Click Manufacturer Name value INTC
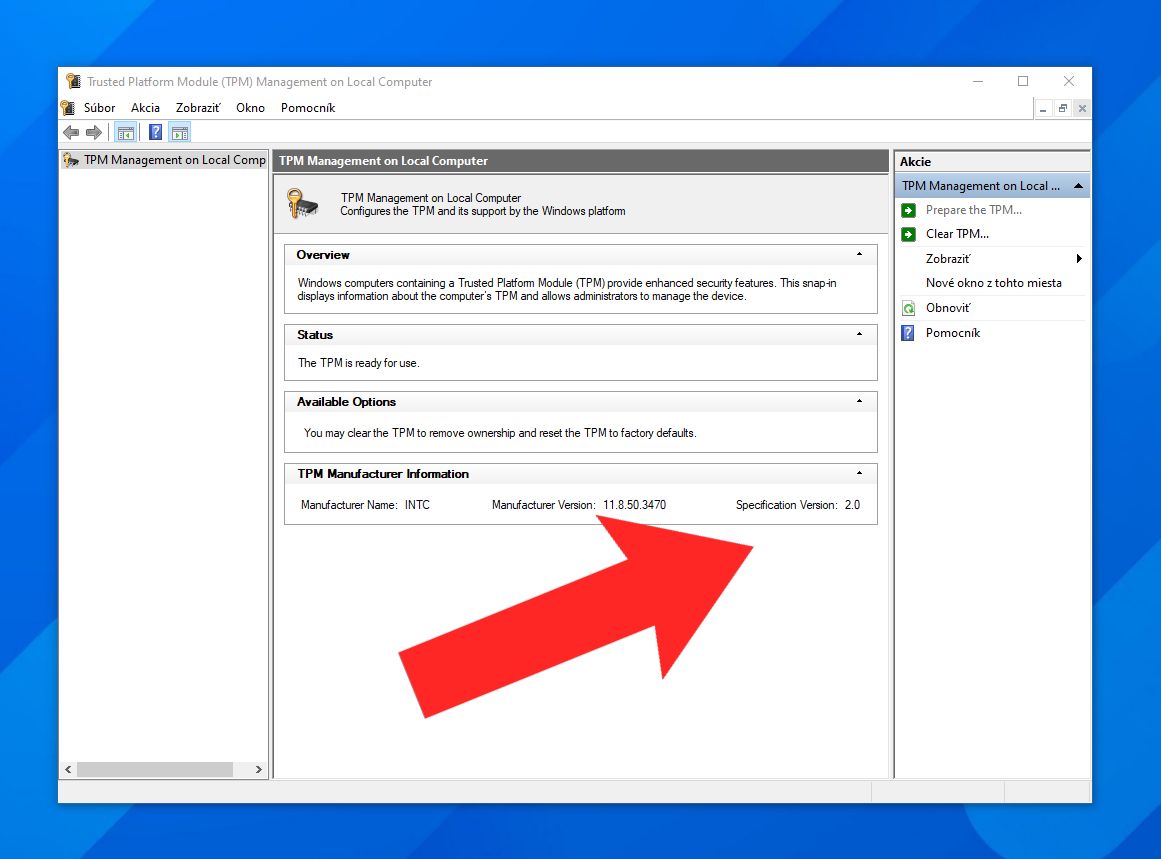Viewport: 1161px width, 859px height. (417, 505)
